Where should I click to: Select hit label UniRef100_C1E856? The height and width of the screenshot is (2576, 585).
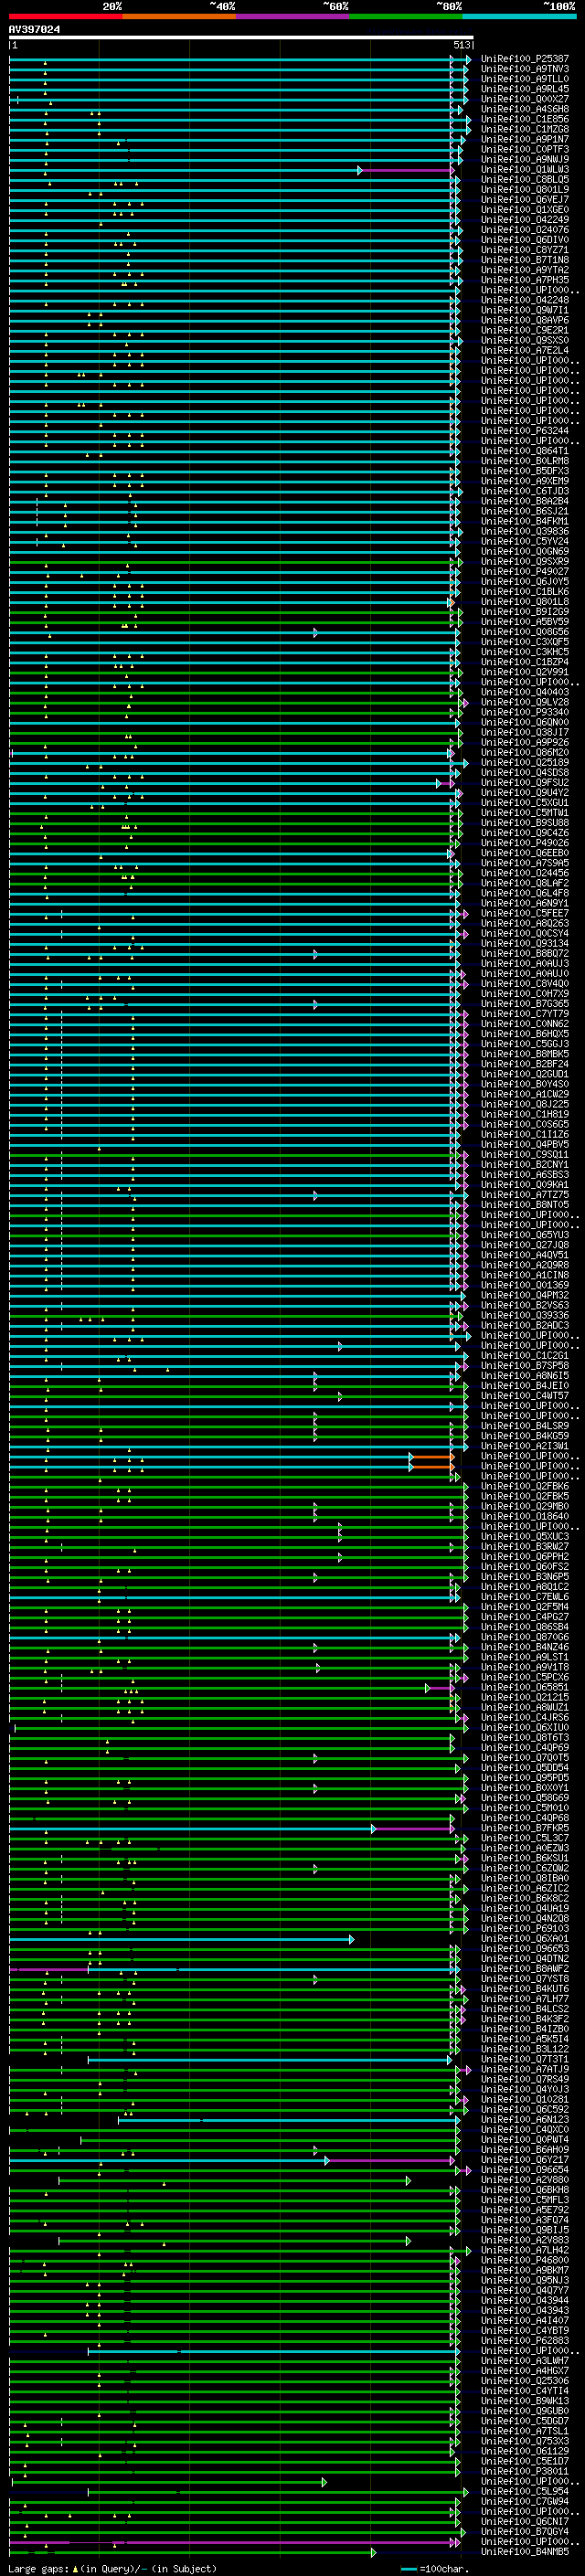(x=525, y=119)
